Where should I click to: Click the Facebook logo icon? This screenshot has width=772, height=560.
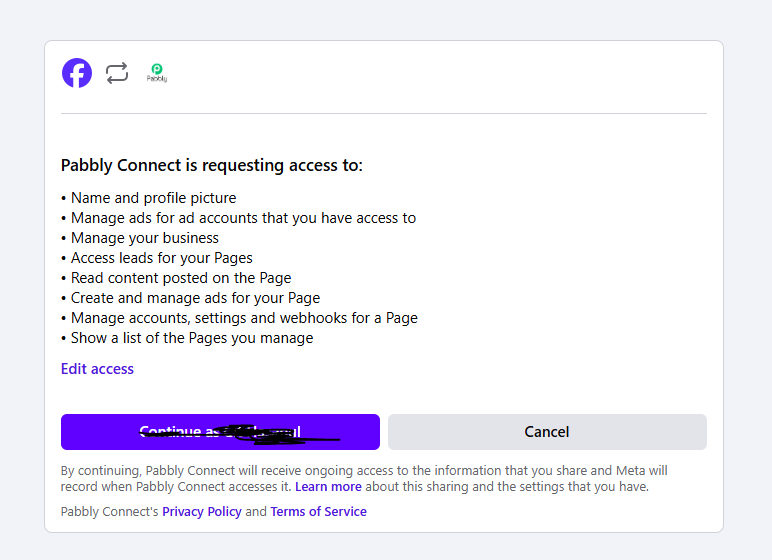[x=77, y=73]
